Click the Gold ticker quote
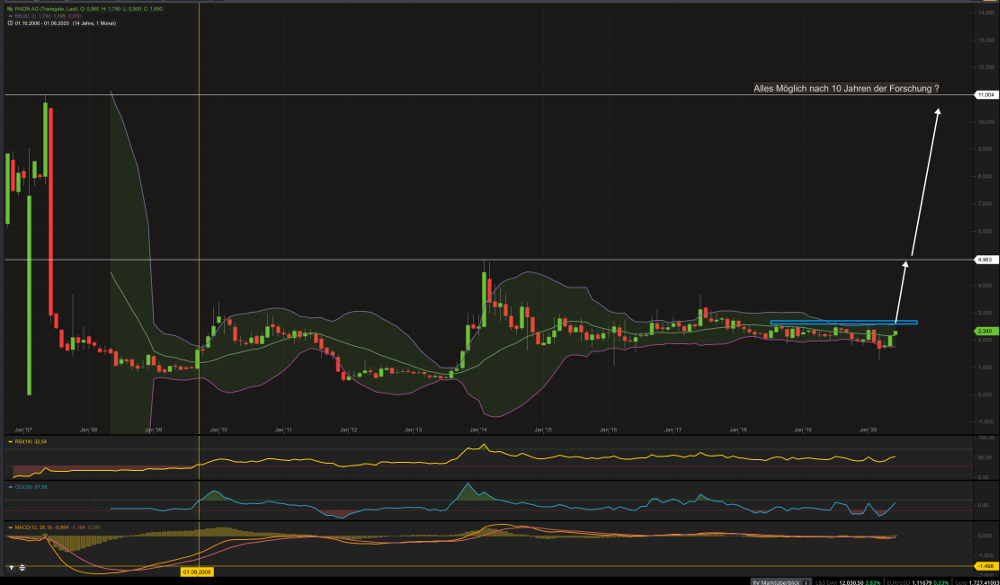Viewport: 1000px width, 585px height. pyautogui.click(x=977, y=582)
